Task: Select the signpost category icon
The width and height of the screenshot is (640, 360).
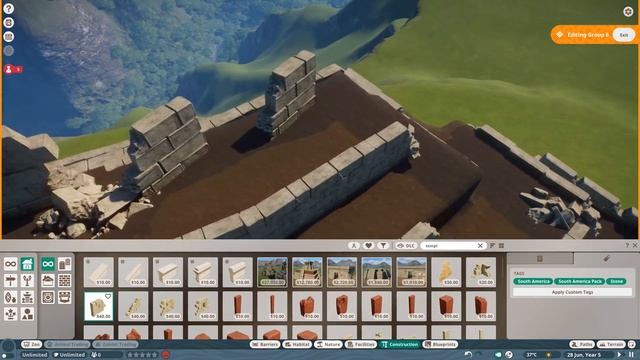Action: click(x=11, y=281)
